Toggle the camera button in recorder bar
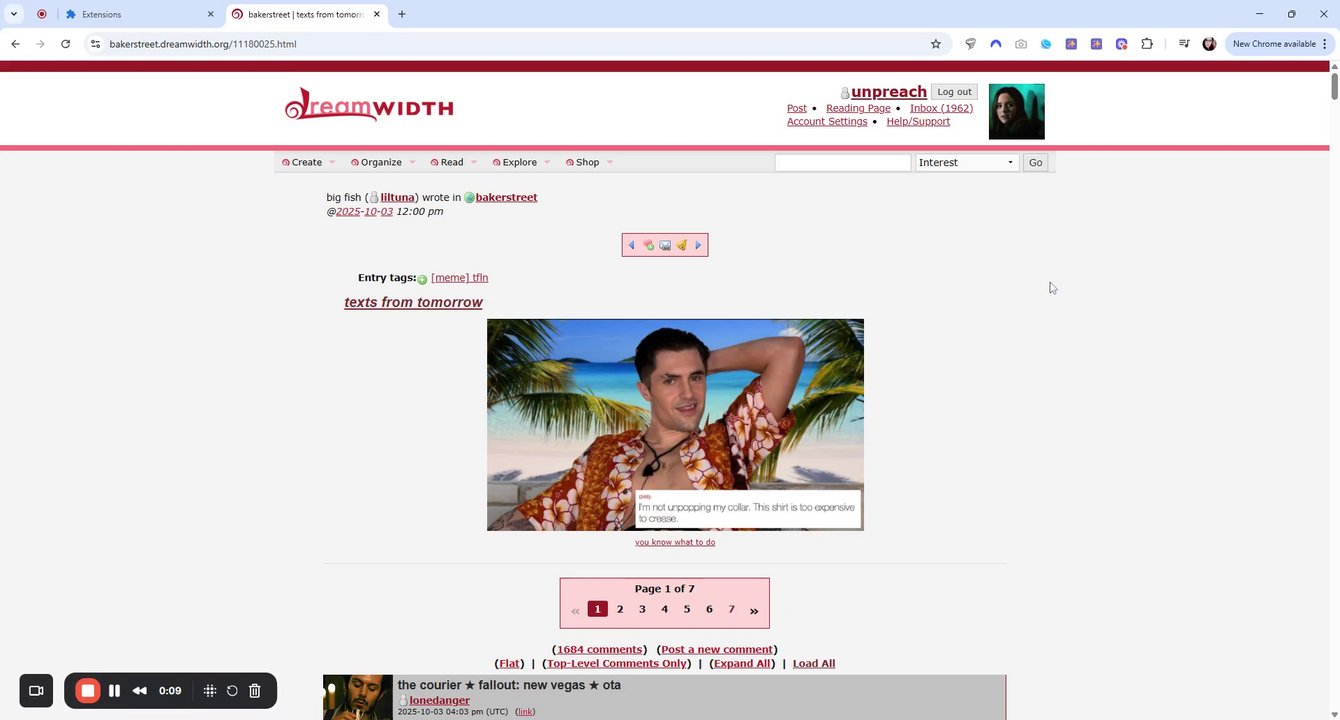1340x720 pixels. point(36,690)
